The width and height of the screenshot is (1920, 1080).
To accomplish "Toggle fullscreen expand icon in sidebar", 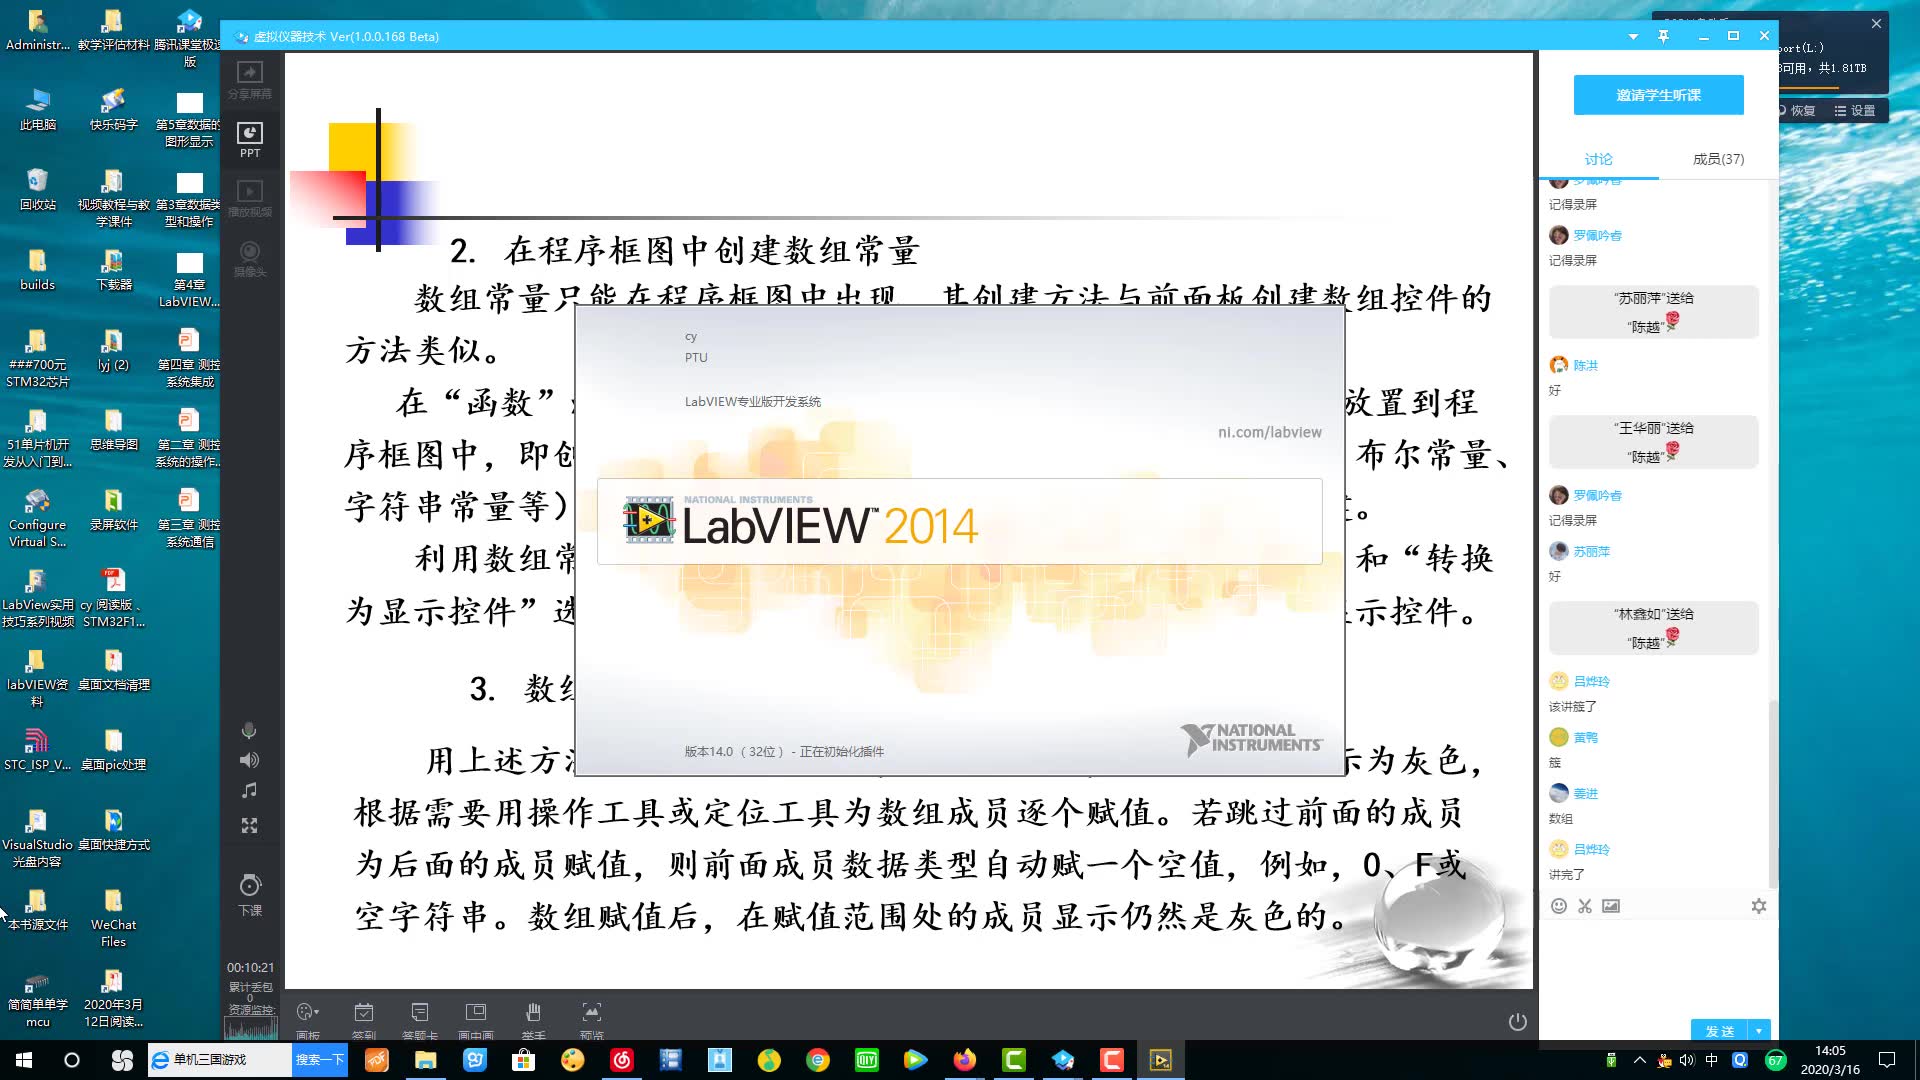I will (249, 825).
